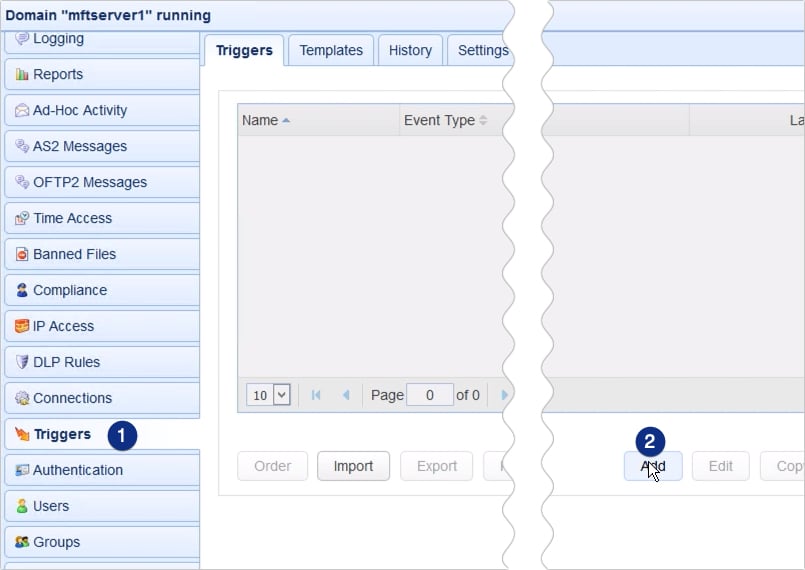Screen dimensions: 805x570
Task: Click the Users person icon
Action: [22, 506]
